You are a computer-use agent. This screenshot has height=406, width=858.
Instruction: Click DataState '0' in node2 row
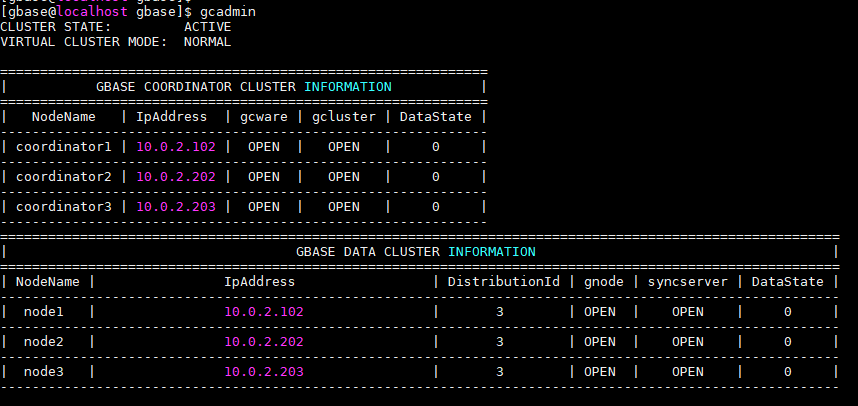click(787, 341)
